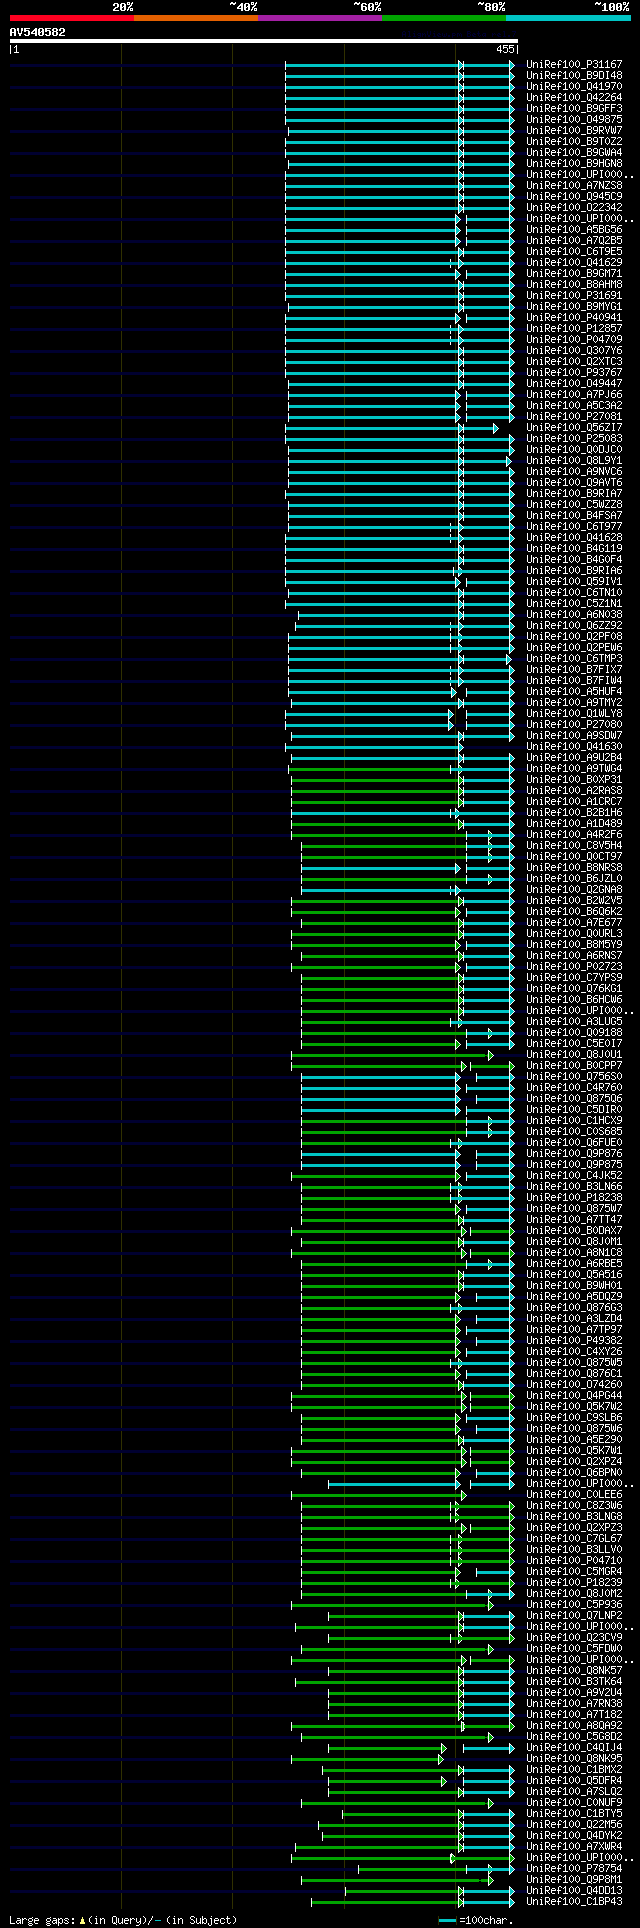Open hit UniRef100_Q42264
This screenshot has height=1928, width=640.
tap(574, 97)
